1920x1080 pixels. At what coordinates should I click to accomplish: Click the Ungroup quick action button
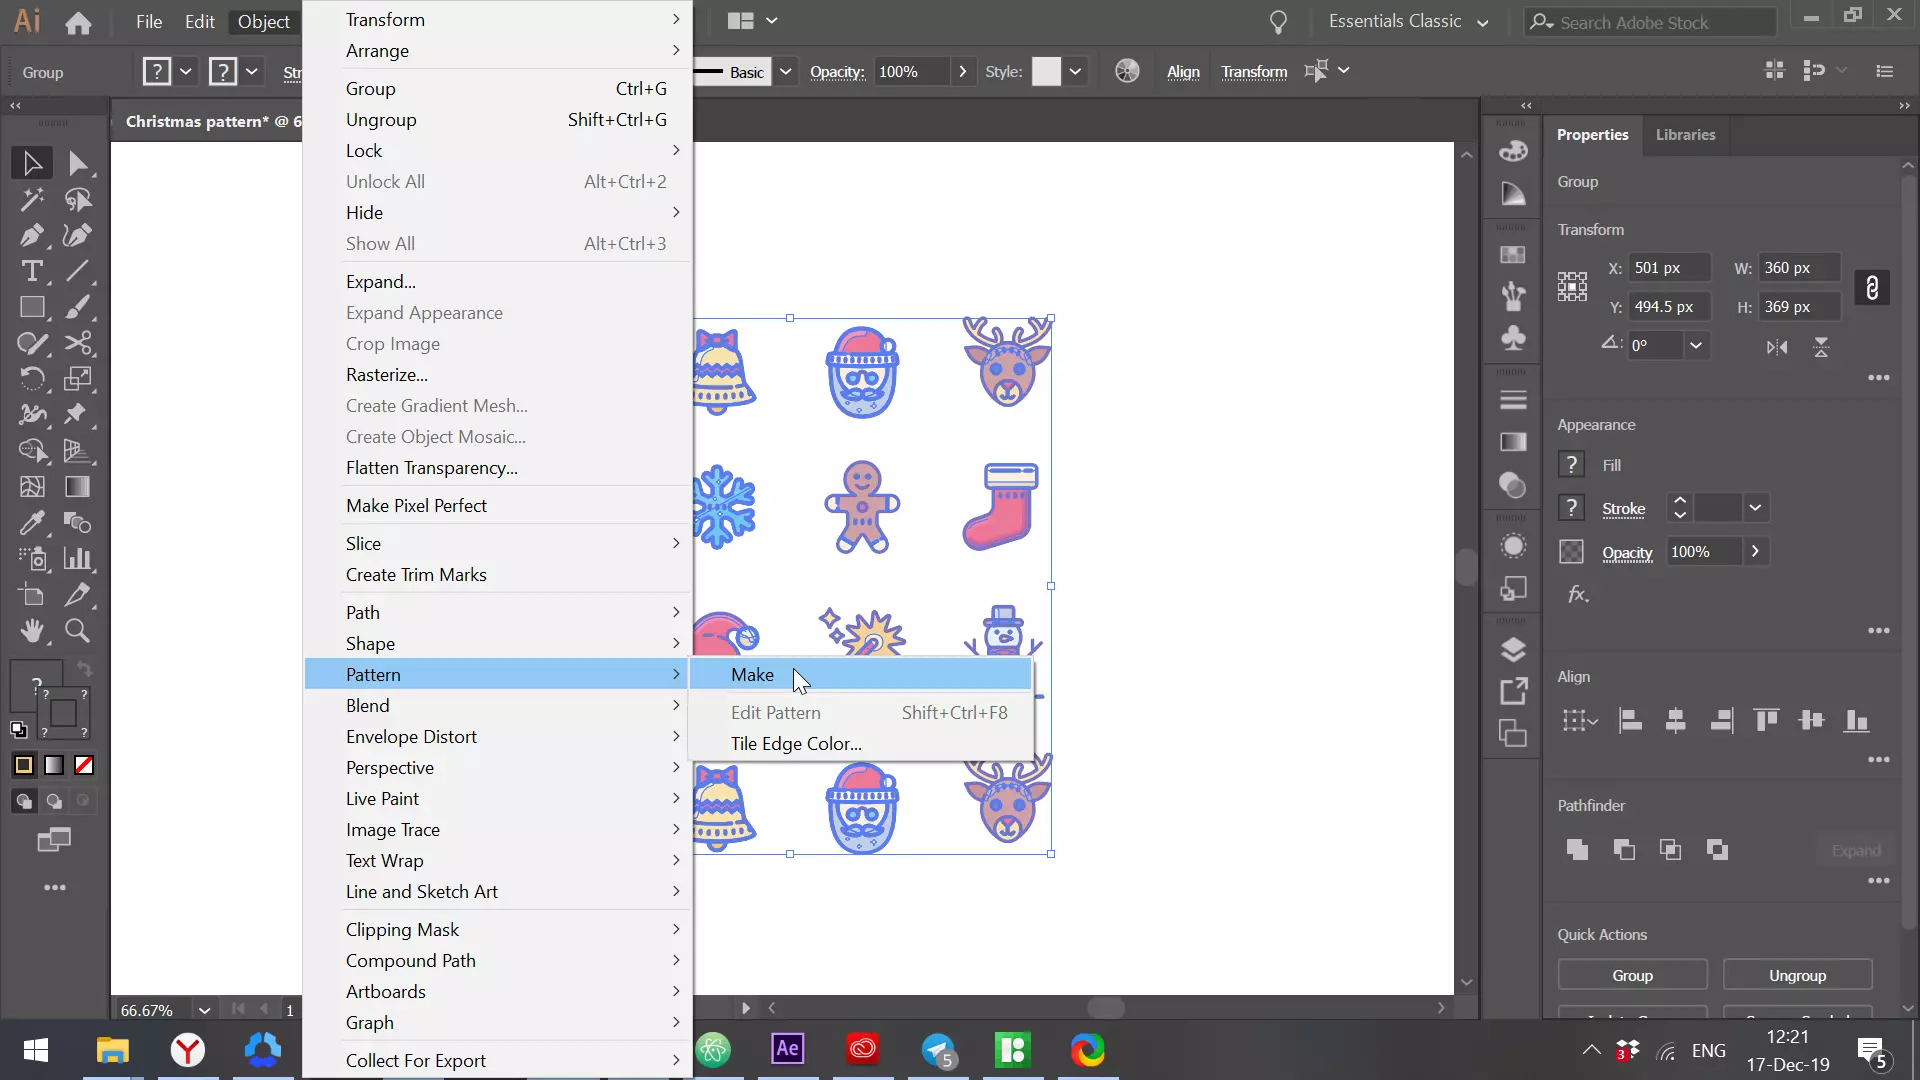[x=1797, y=975]
